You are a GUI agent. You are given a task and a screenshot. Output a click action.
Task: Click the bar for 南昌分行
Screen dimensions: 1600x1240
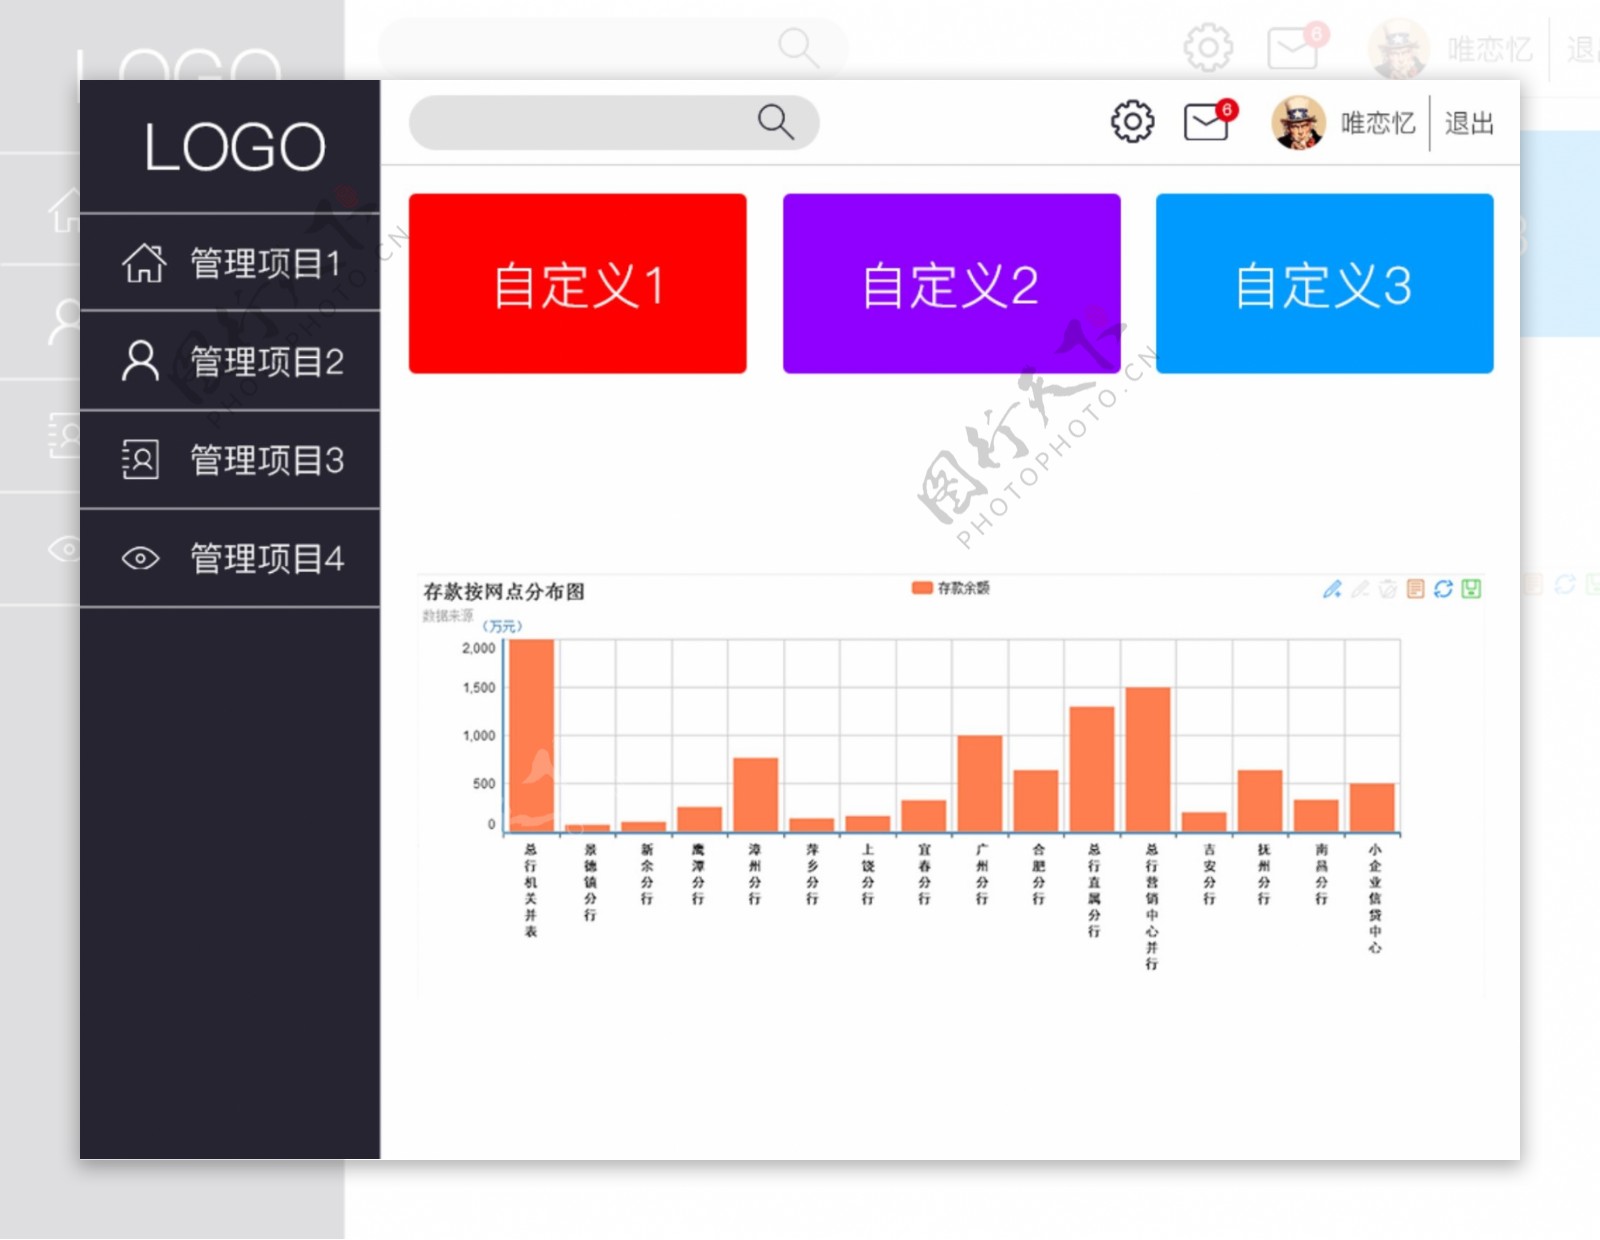point(1315,815)
